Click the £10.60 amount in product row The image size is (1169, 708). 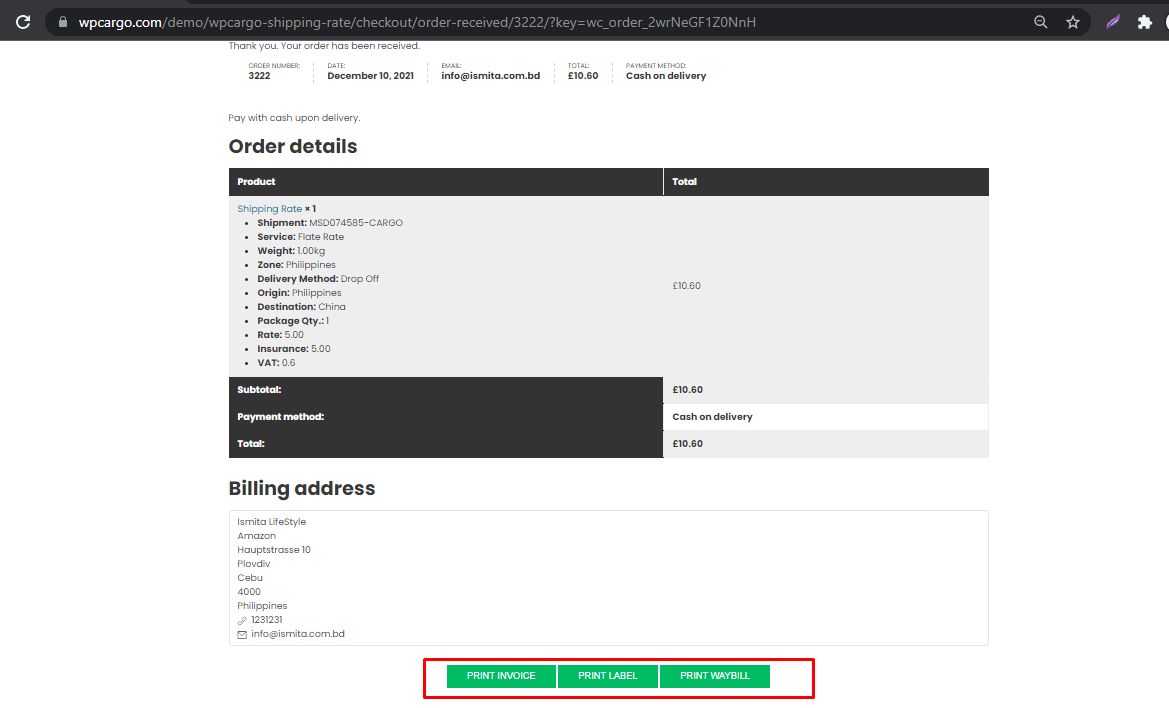(x=686, y=286)
